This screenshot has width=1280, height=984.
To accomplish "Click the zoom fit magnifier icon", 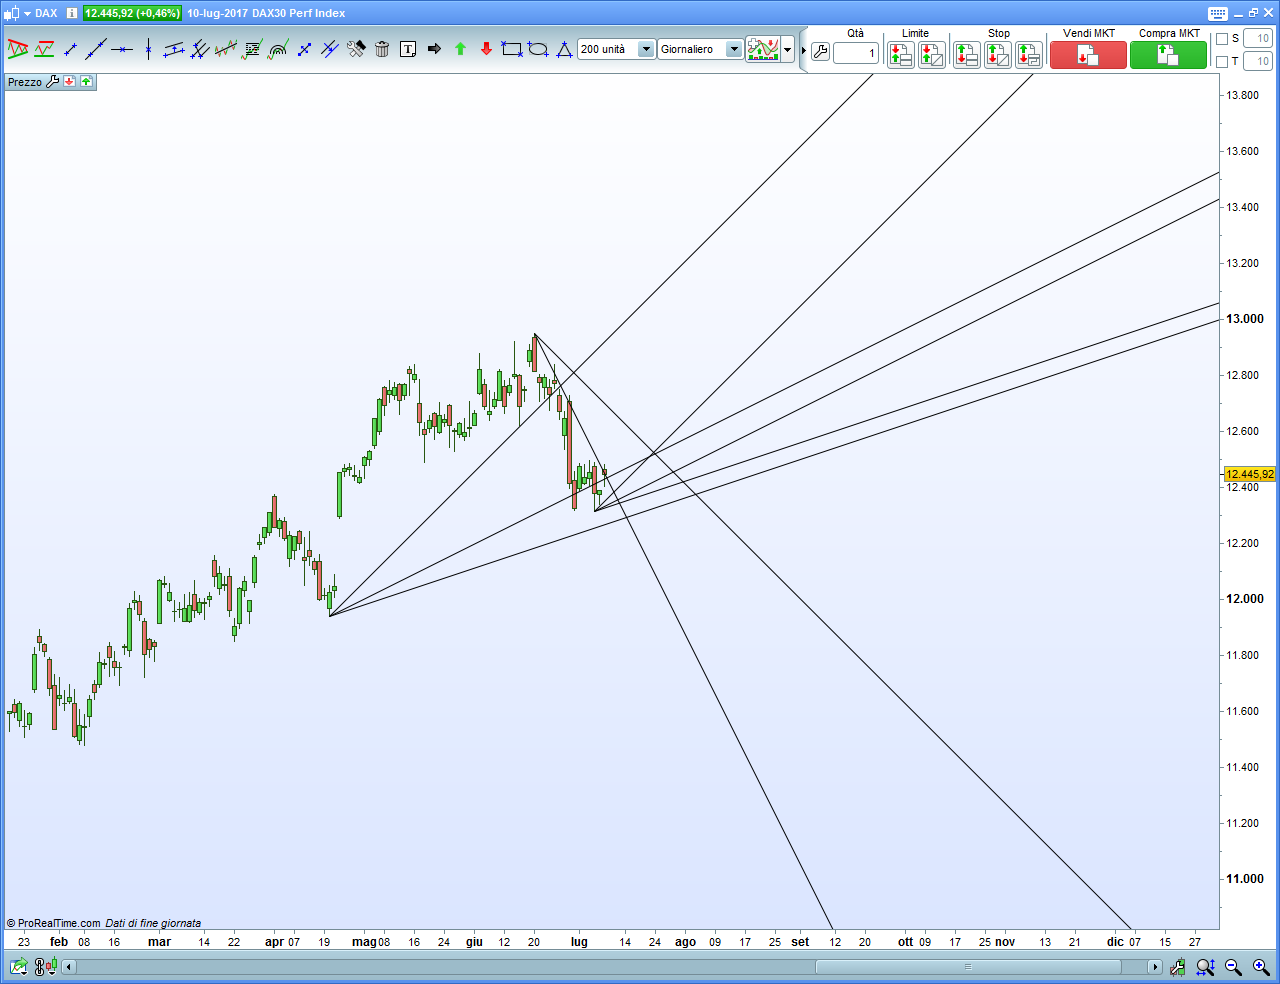I will (1206, 966).
